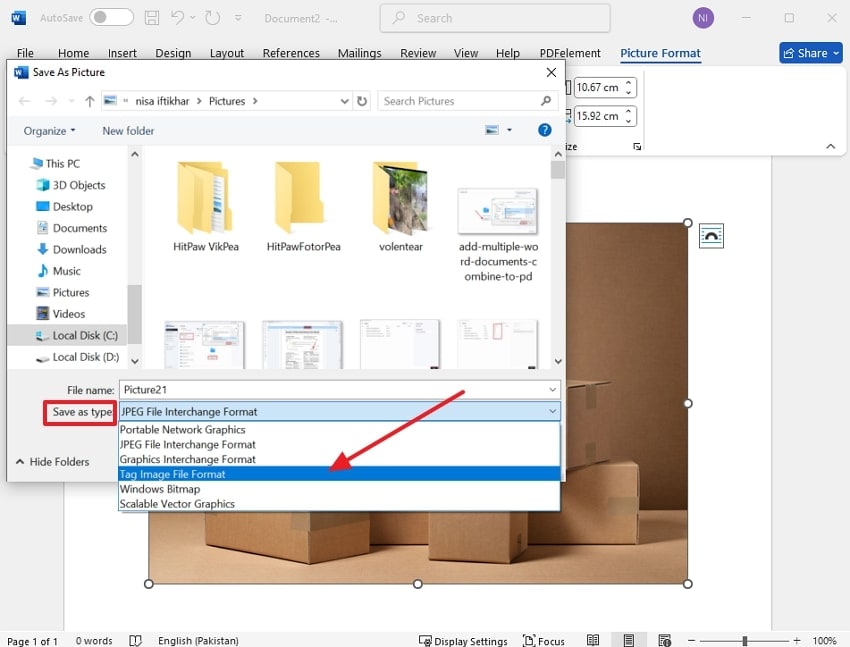Viewport: 850px width, 647px height.
Task: Click the Back arrow in dialog
Action: (x=24, y=101)
